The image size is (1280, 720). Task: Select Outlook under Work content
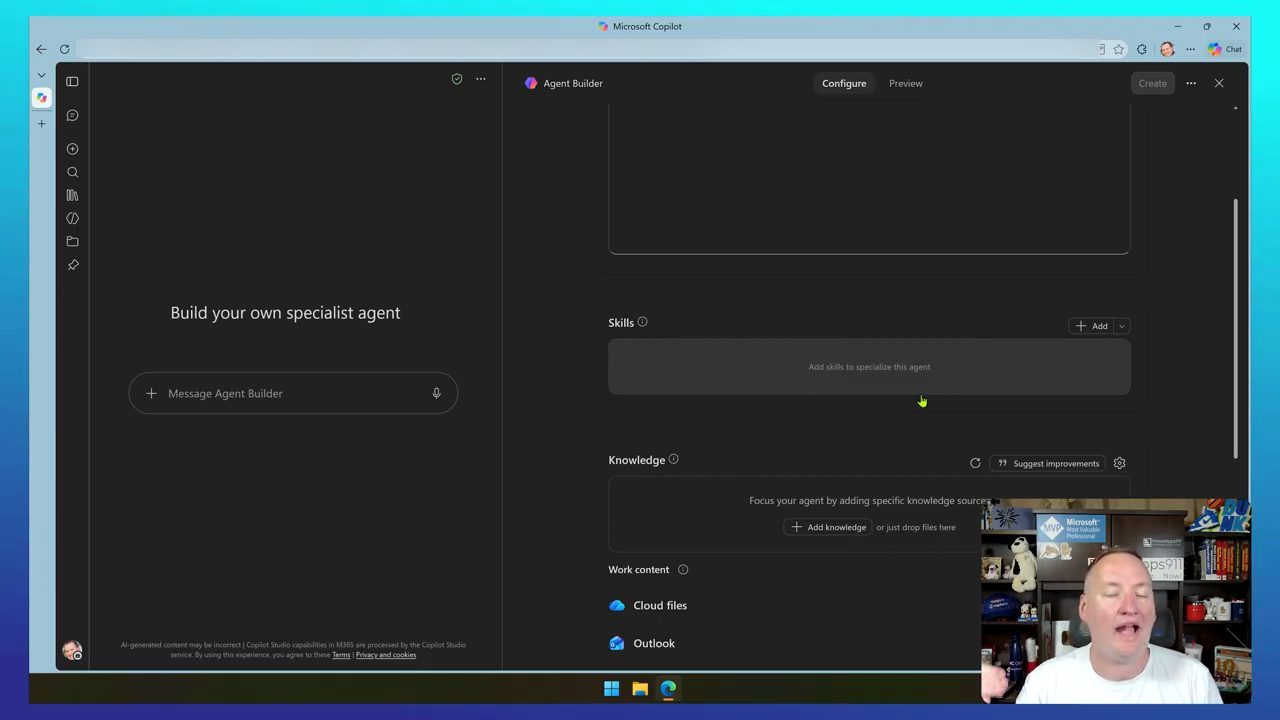[642, 643]
